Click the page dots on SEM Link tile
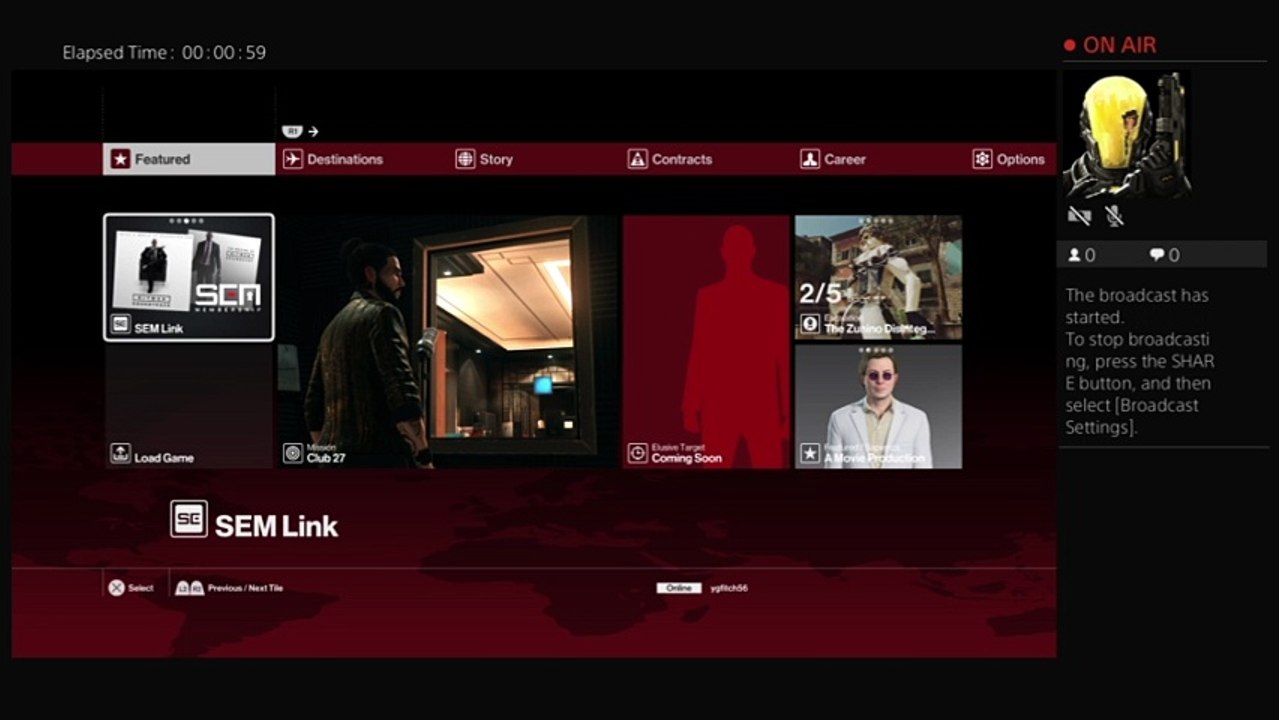 [x=187, y=221]
